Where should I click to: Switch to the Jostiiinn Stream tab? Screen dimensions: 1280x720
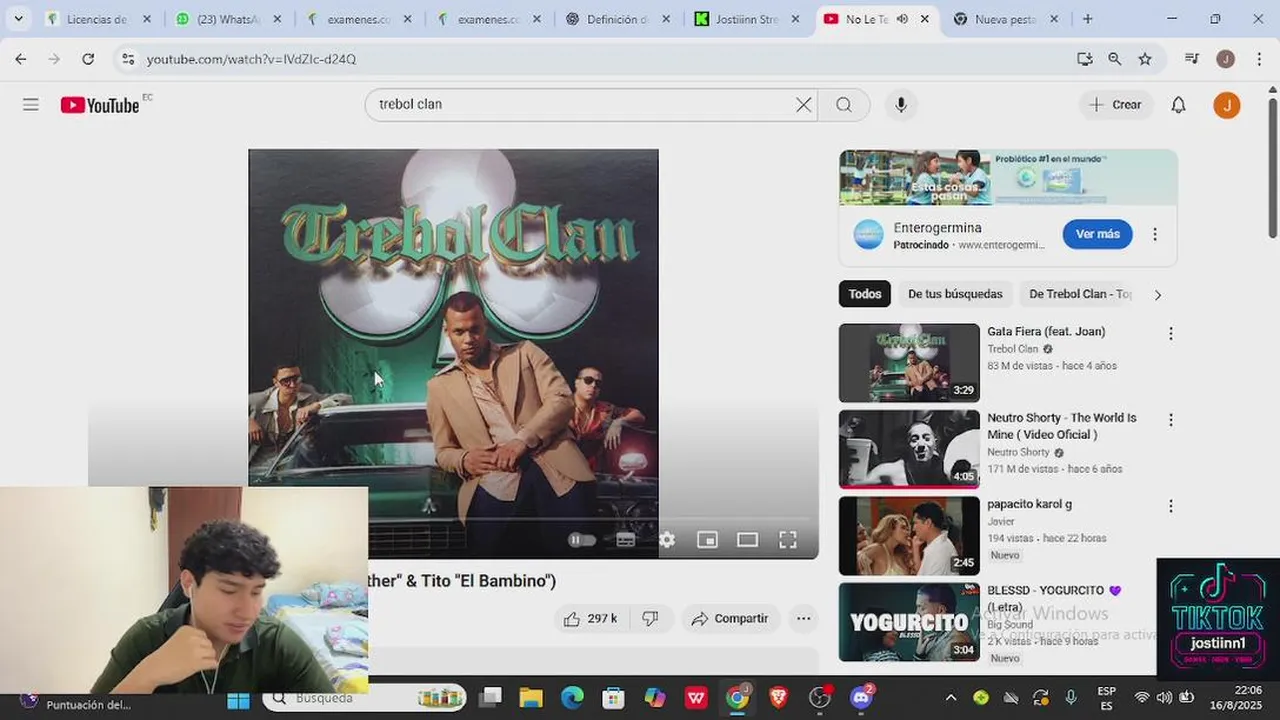click(x=746, y=19)
